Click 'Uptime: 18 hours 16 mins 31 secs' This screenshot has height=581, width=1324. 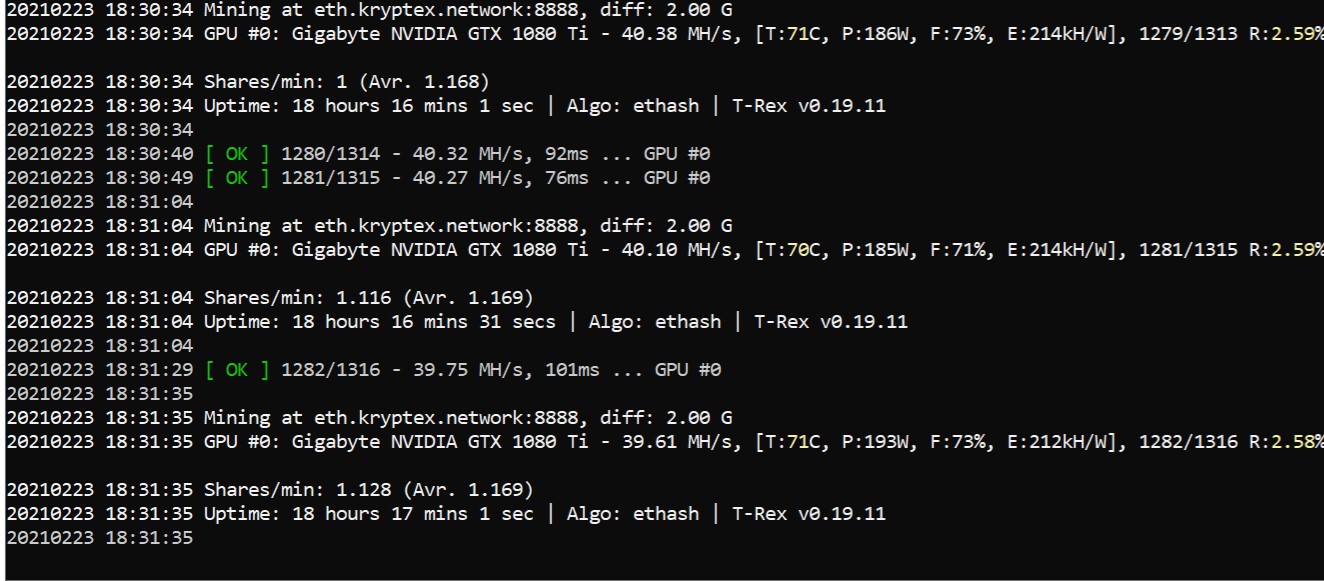[380, 322]
